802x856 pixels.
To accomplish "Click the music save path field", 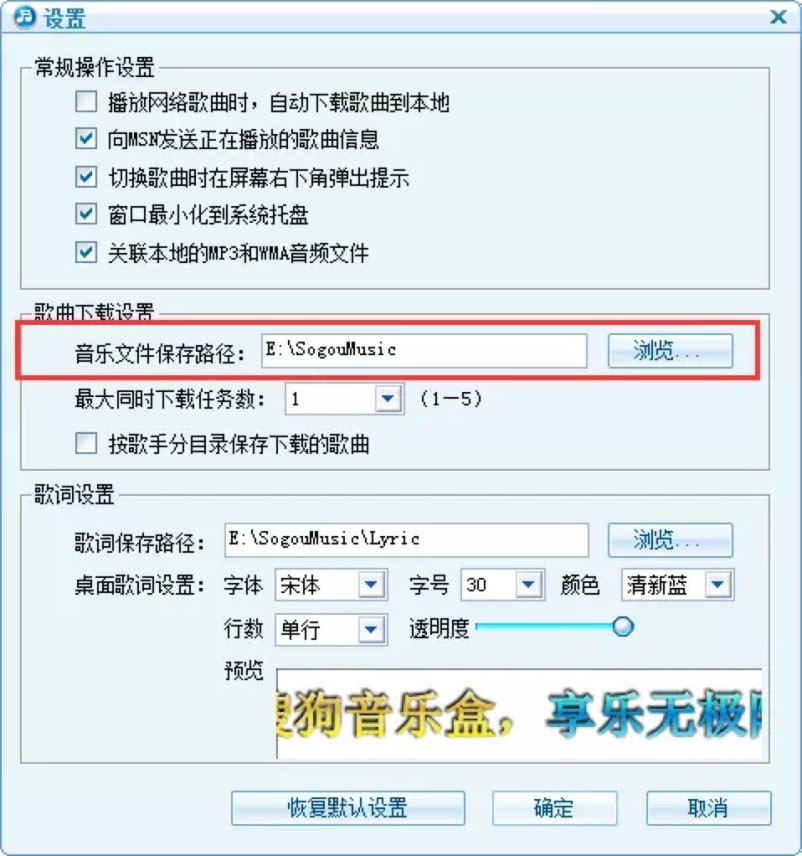I will pyautogui.click(x=424, y=350).
